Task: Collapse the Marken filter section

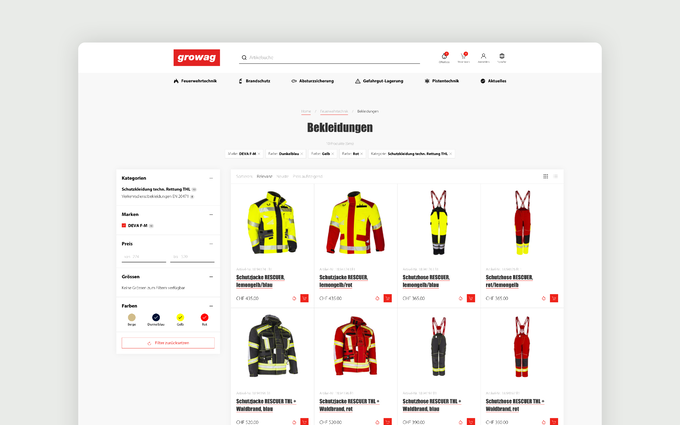Action: [211, 215]
